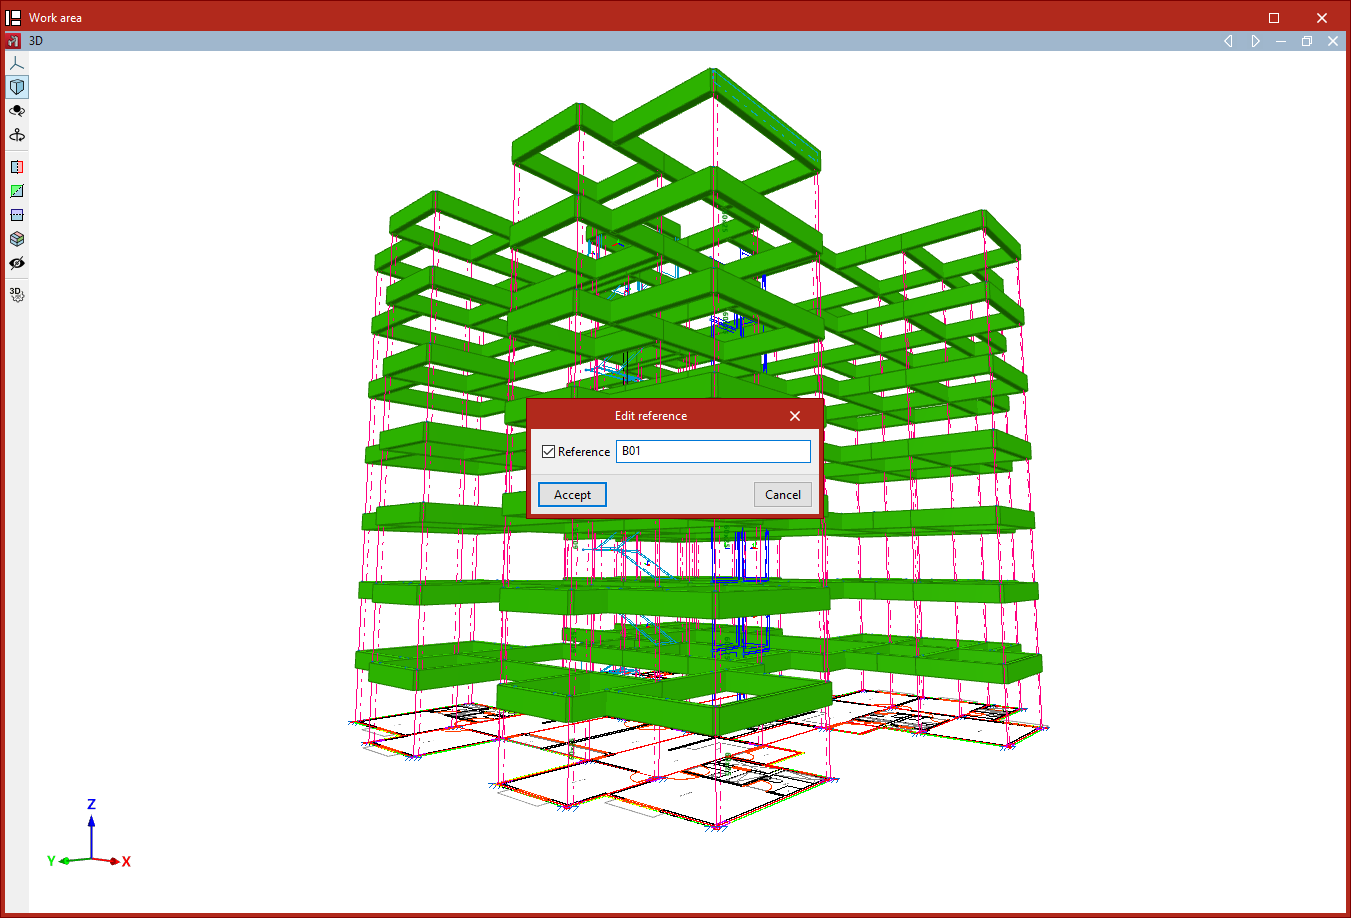Toggle the crossed-out eye visibility tool
This screenshot has width=1351, height=918.
pyautogui.click(x=17, y=263)
